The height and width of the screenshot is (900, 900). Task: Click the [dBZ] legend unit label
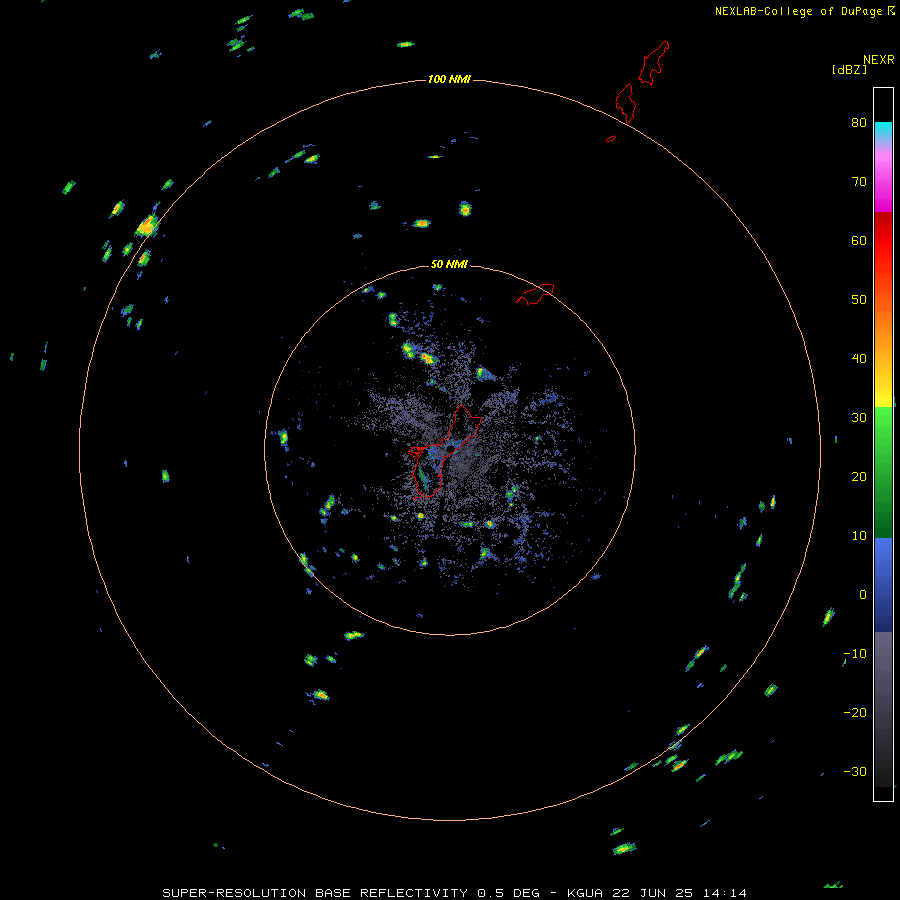(849, 70)
